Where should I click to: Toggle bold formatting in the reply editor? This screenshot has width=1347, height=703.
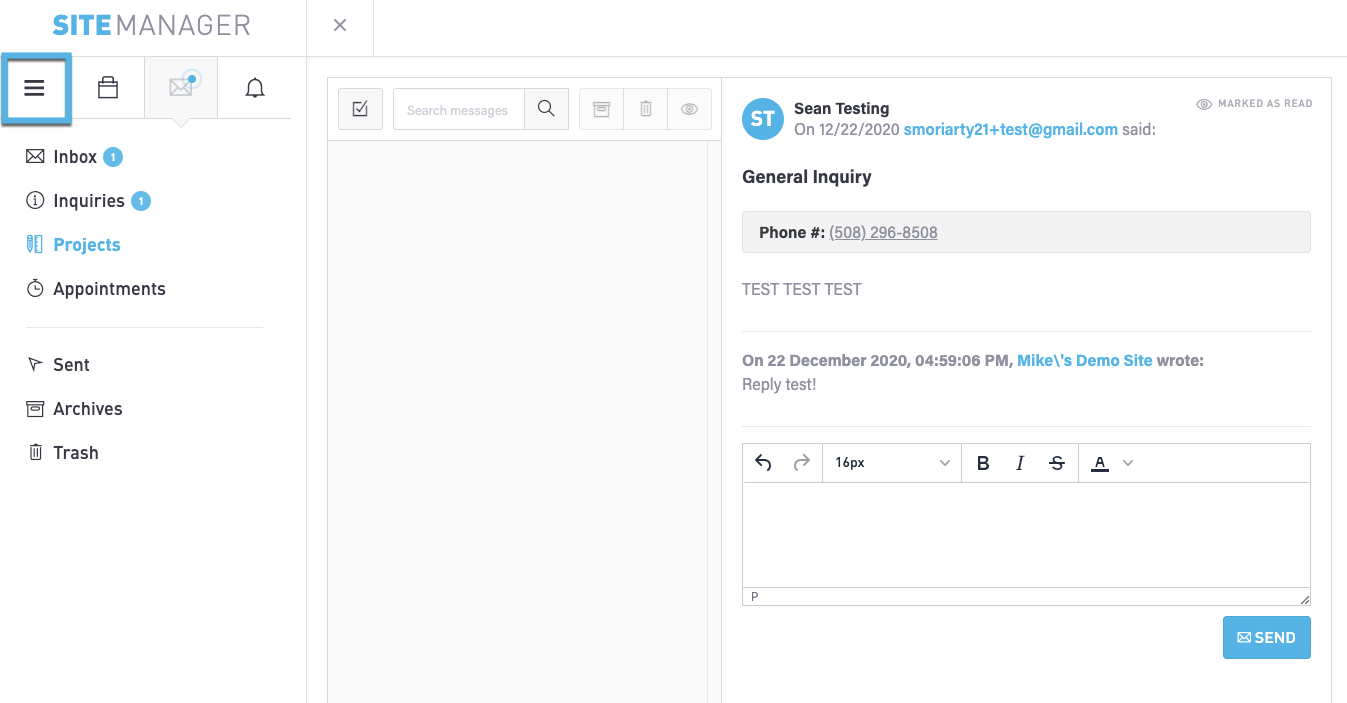(x=983, y=463)
